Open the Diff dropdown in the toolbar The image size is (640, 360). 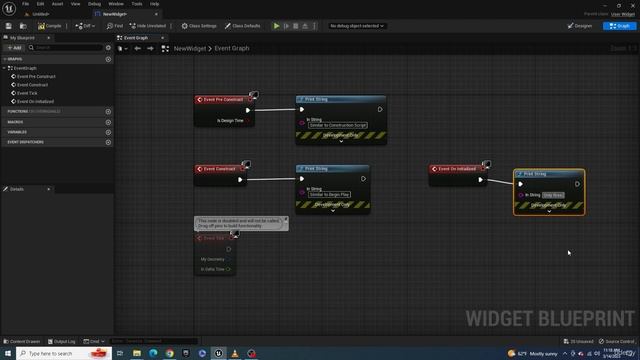tap(85, 26)
